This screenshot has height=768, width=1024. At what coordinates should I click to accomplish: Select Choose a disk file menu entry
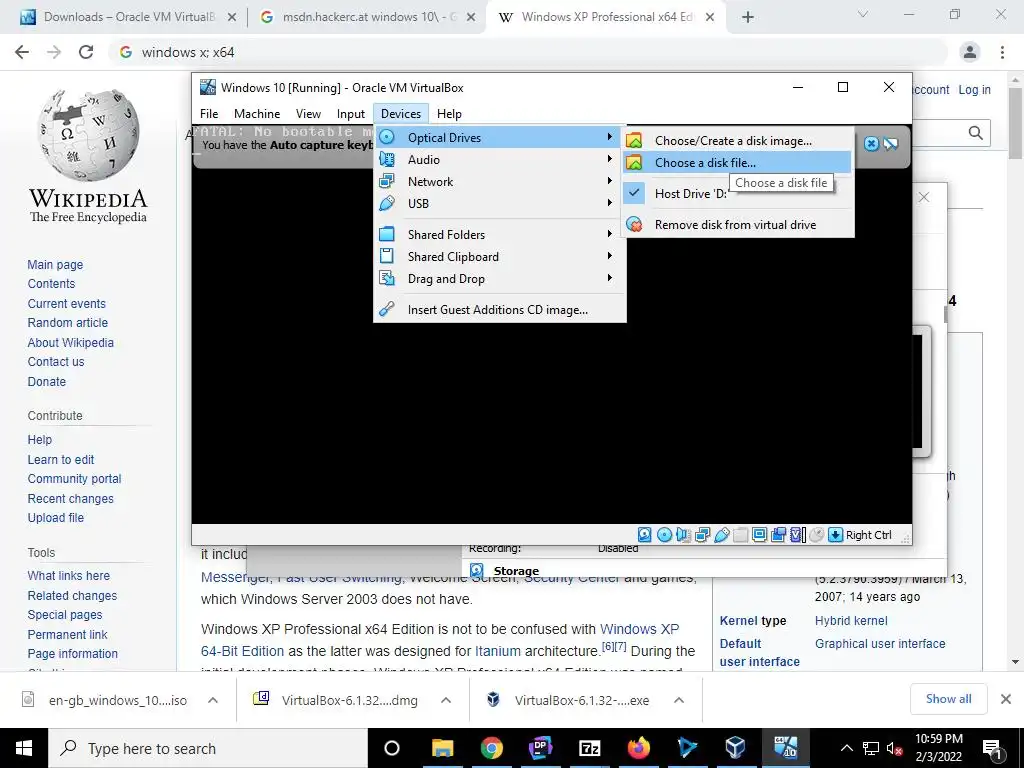(737, 163)
